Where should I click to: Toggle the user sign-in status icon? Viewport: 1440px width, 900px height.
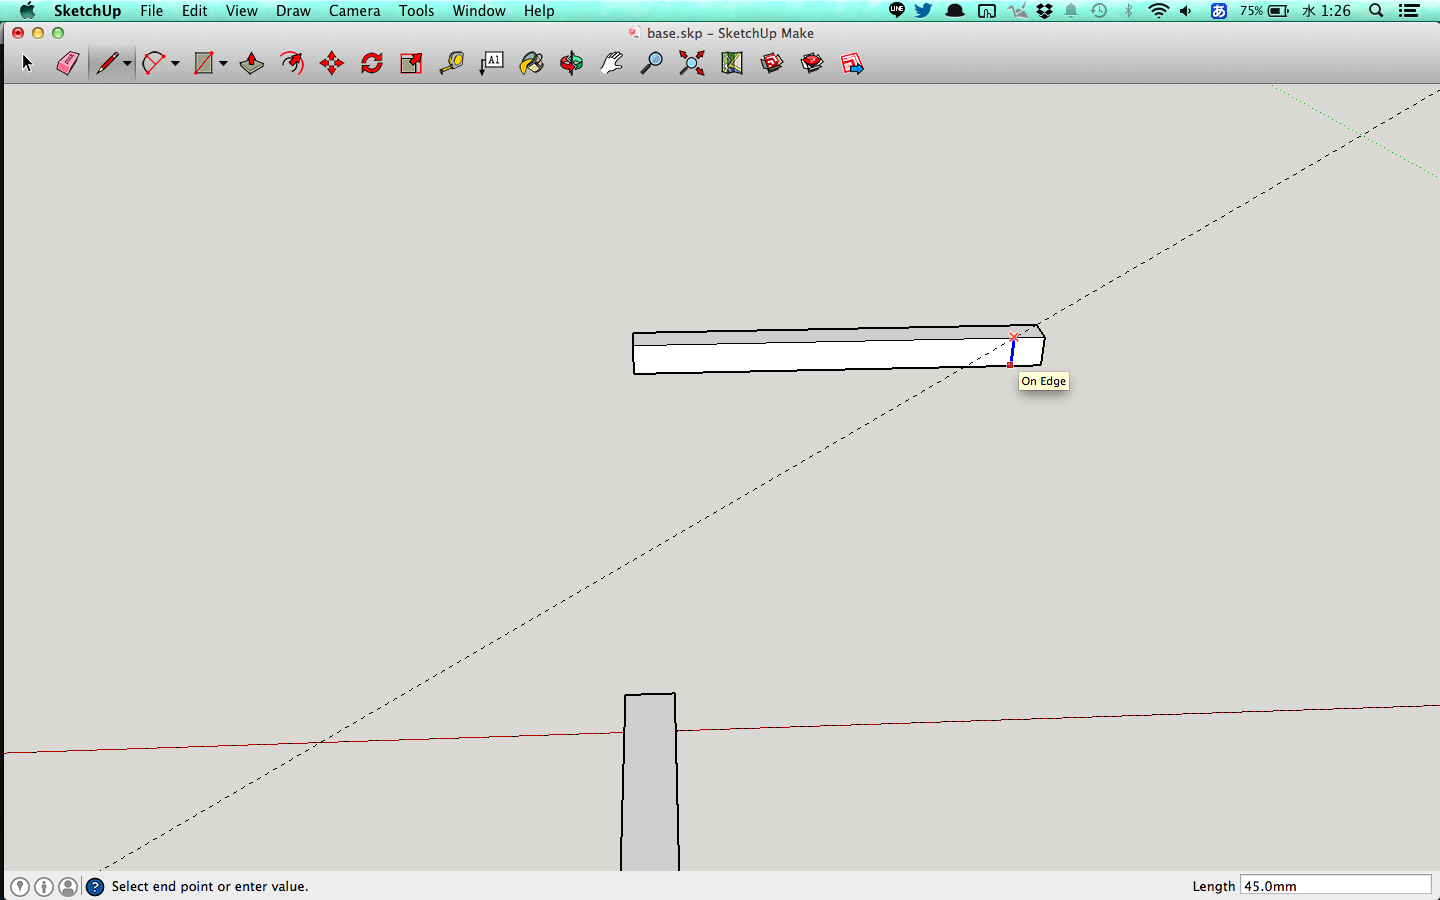point(68,887)
